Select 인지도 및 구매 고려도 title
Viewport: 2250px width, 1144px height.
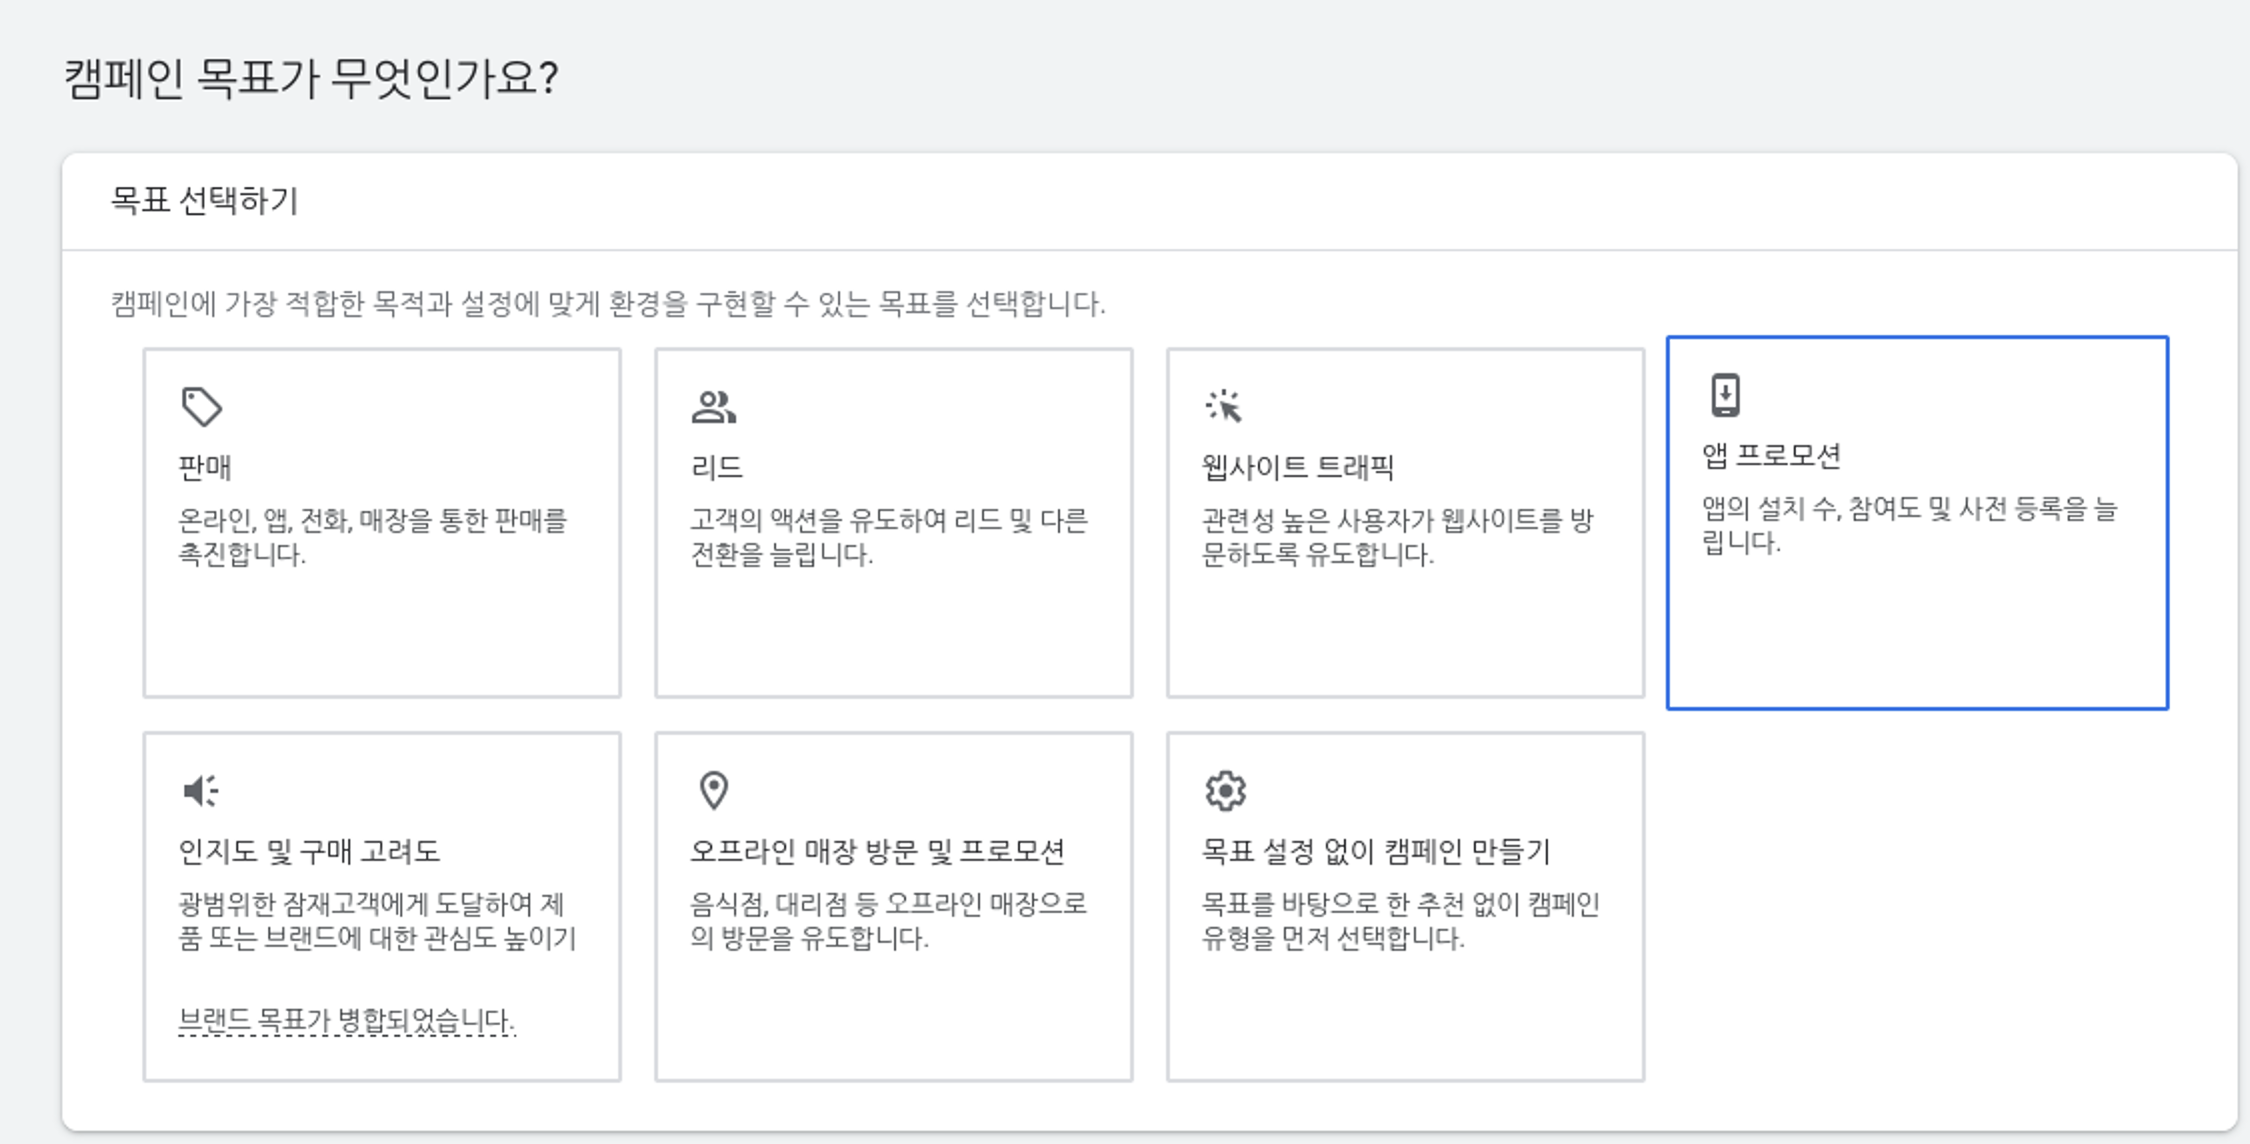point(309,851)
